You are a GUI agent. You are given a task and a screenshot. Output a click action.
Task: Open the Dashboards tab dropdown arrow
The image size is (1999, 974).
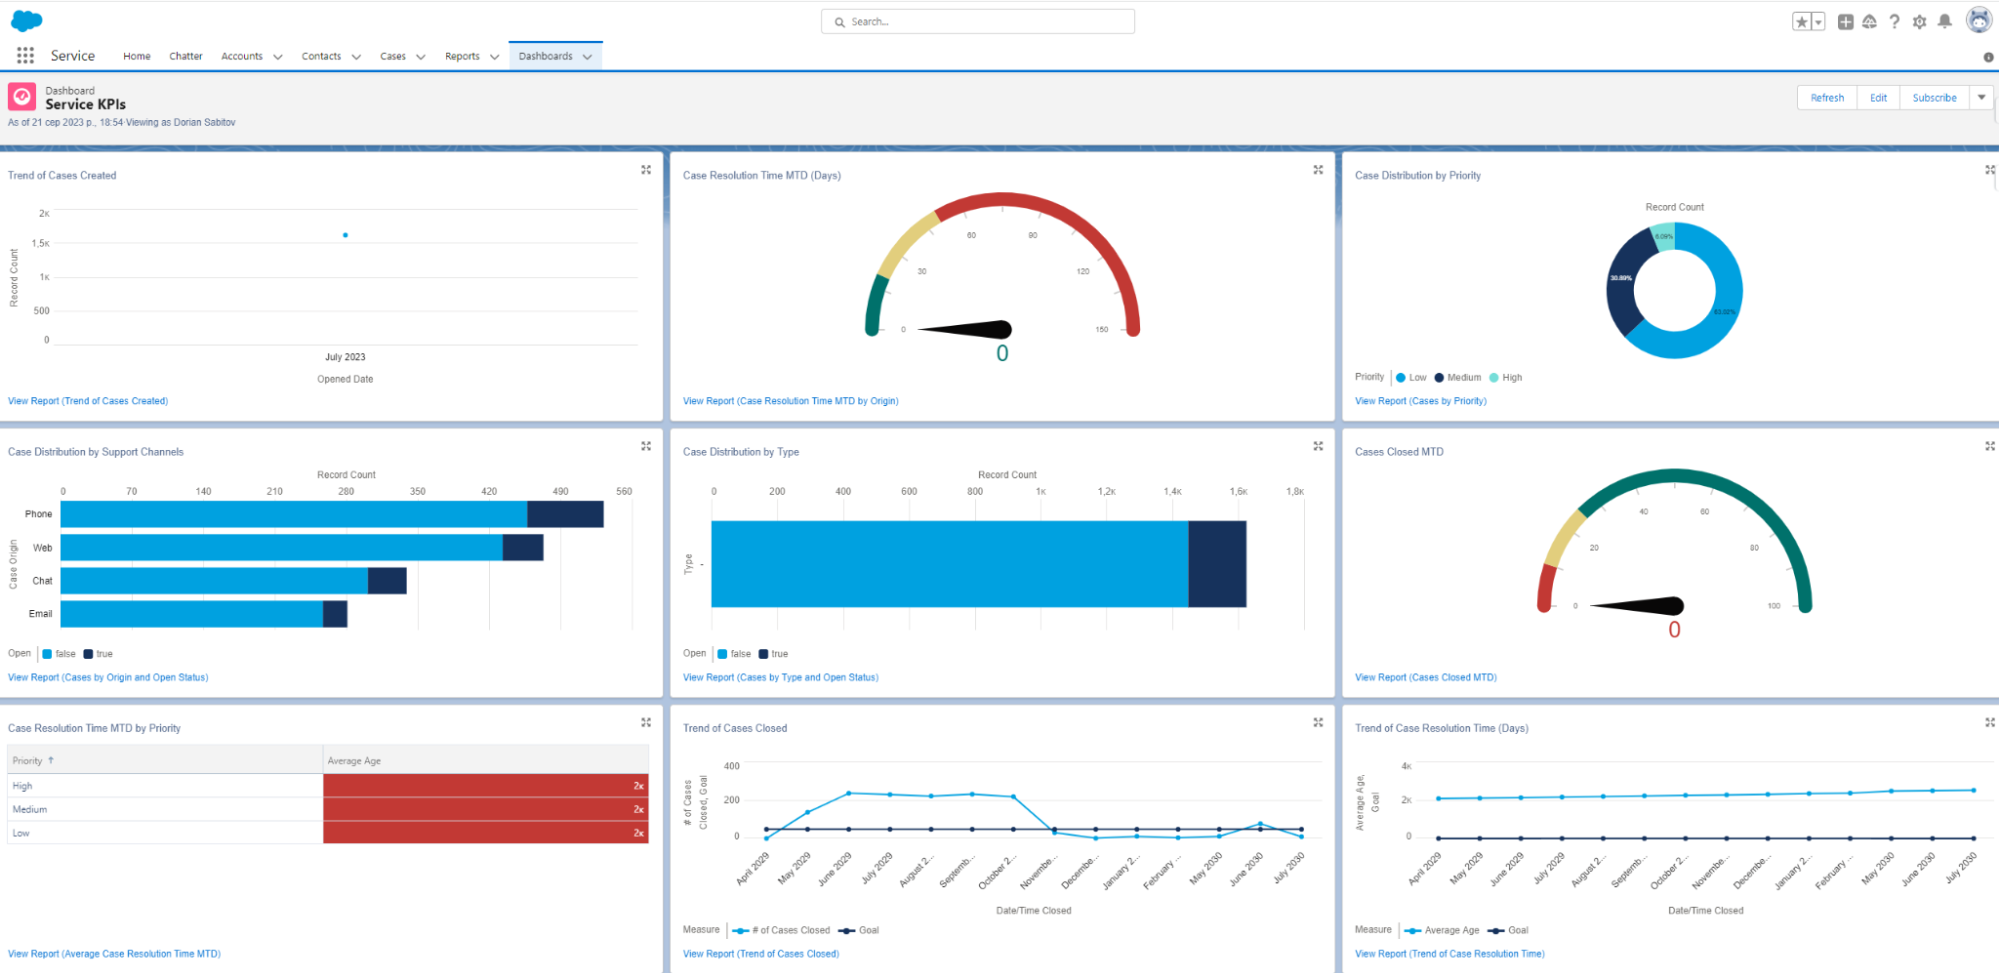pyautogui.click(x=588, y=57)
